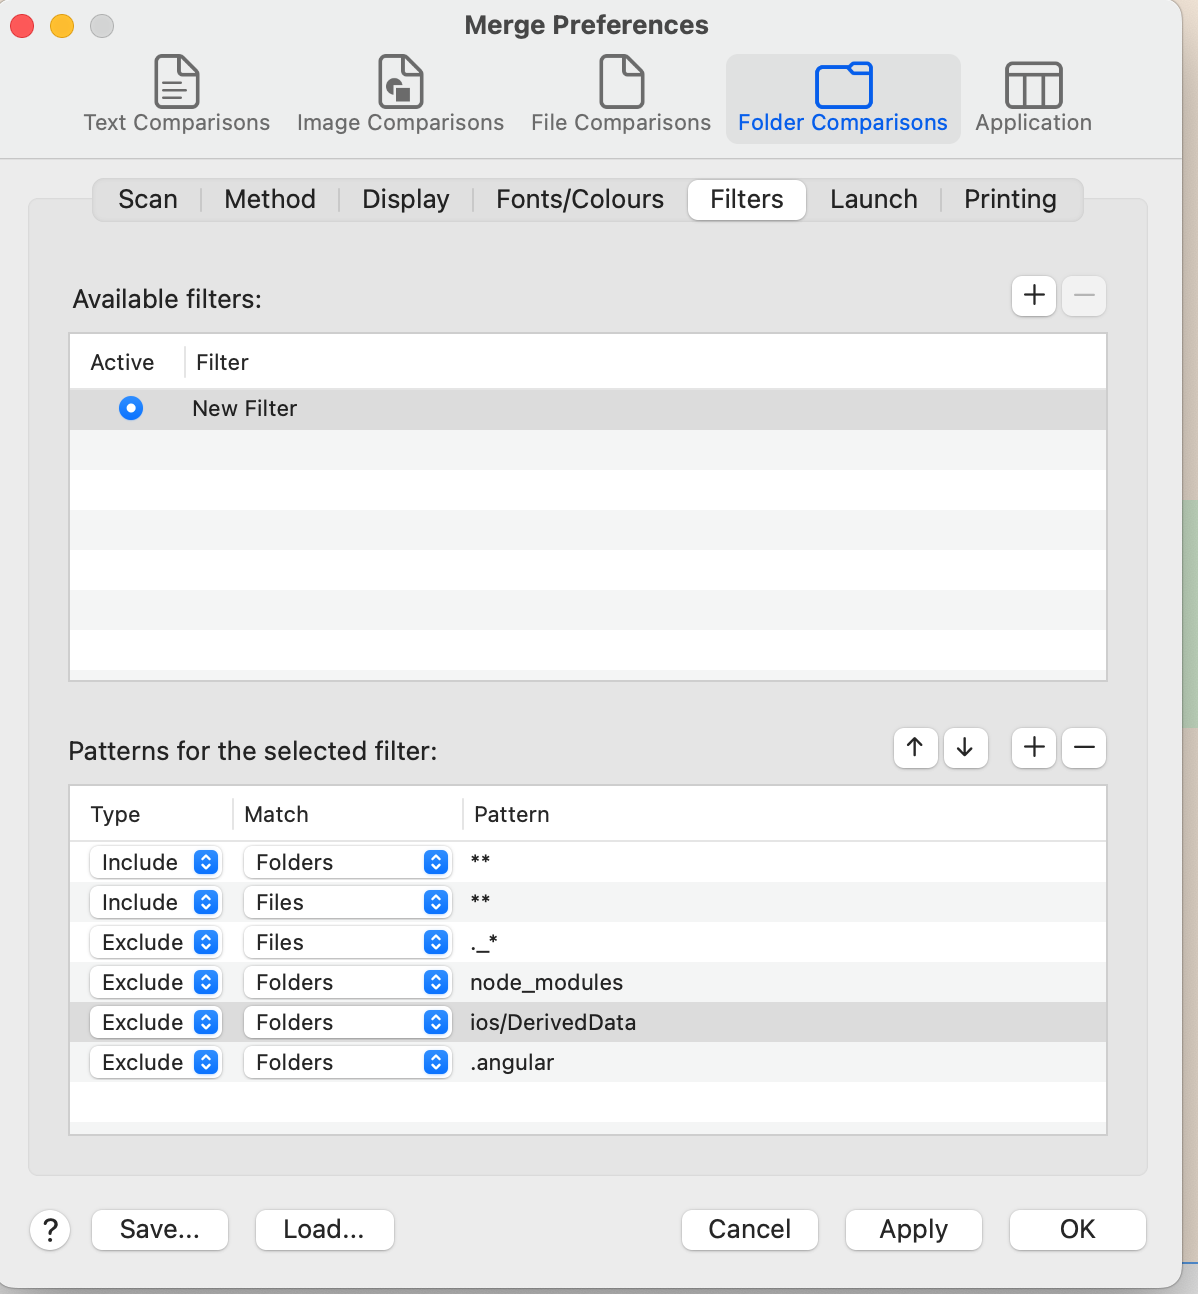Toggle active radio for New Filter
Screen dimensions: 1198x1294
point(131,408)
